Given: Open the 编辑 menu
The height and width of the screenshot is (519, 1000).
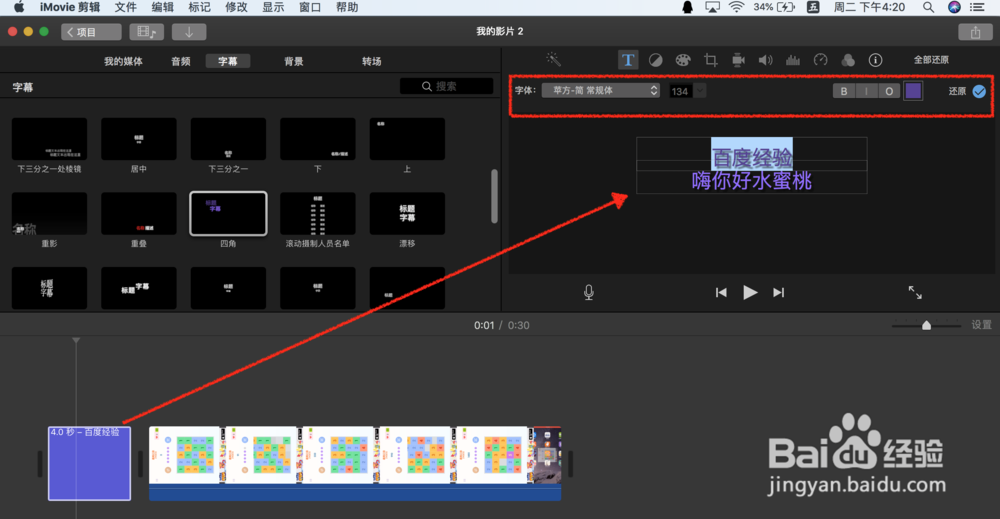Looking at the screenshot, I should [163, 7].
